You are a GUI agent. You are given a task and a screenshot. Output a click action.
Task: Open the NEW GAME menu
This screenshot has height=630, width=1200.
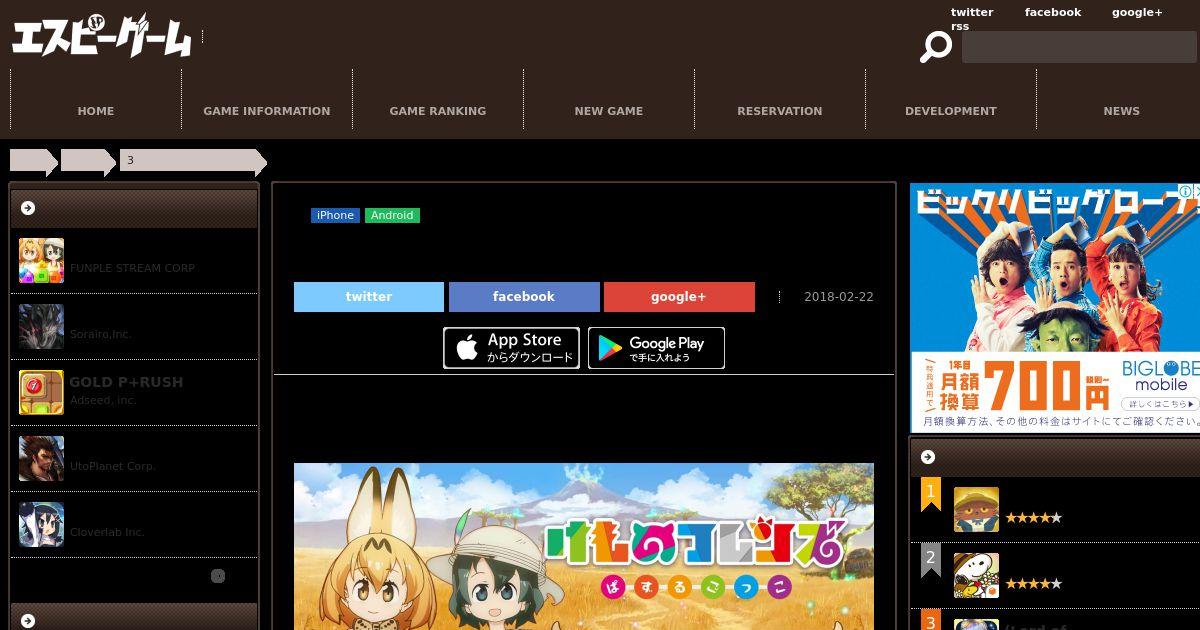click(609, 111)
